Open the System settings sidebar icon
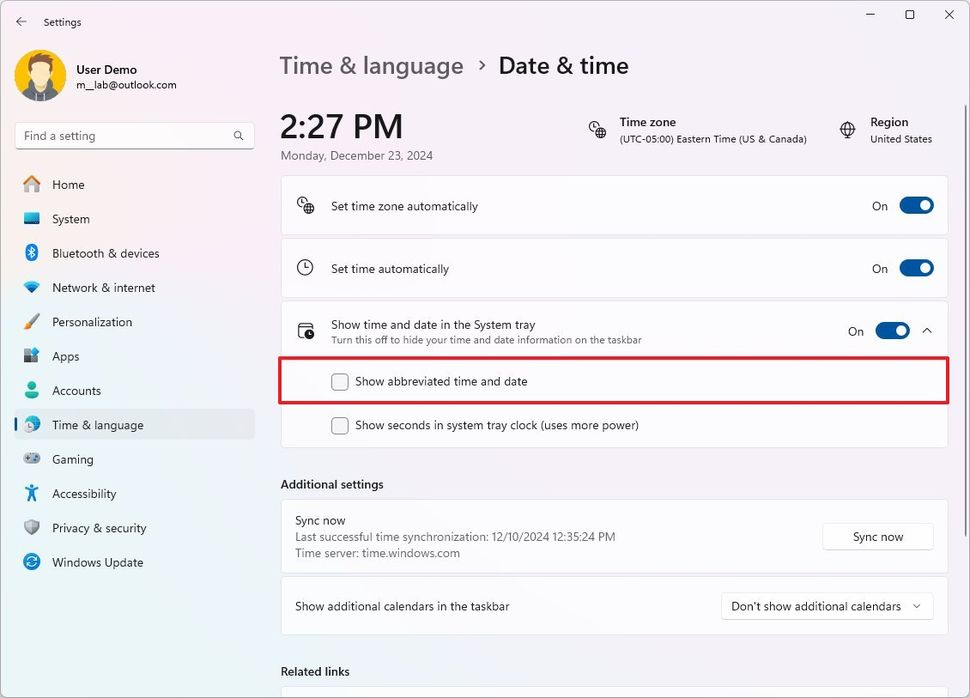Viewport: 970px width, 698px height. click(x=31, y=219)
